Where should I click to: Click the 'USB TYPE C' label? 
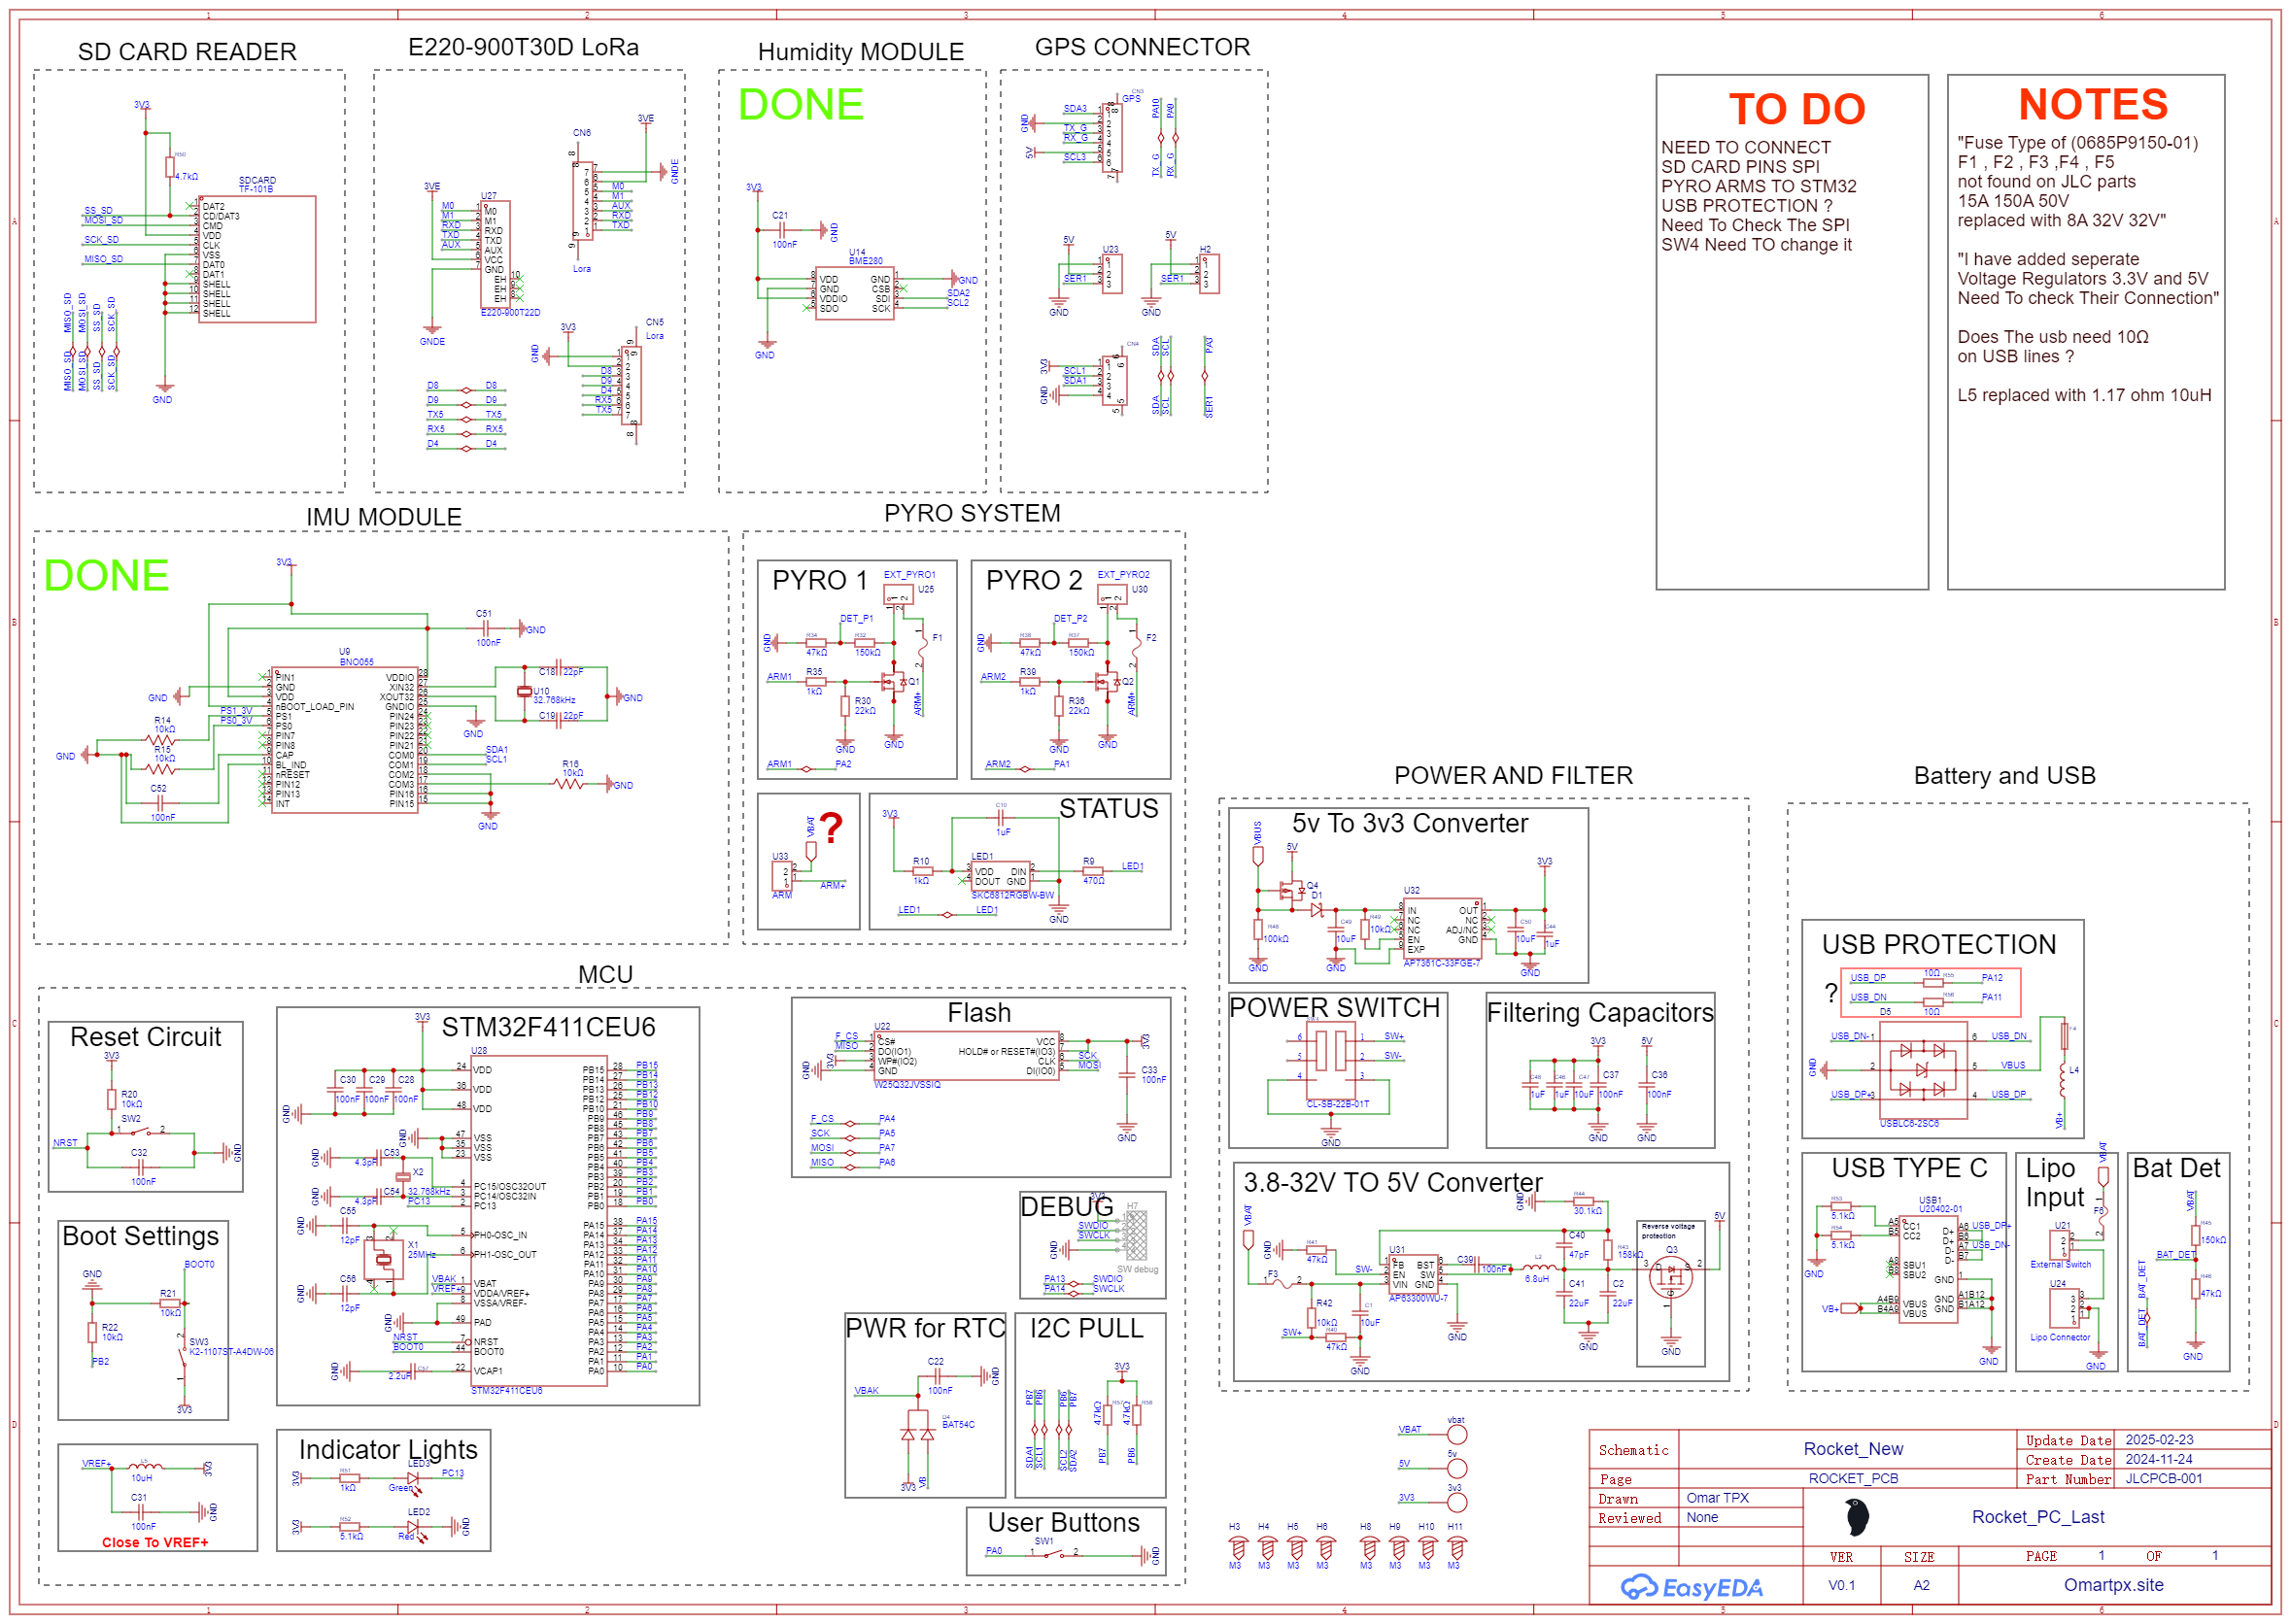pyautogui.click(x=1909, y=1167)
